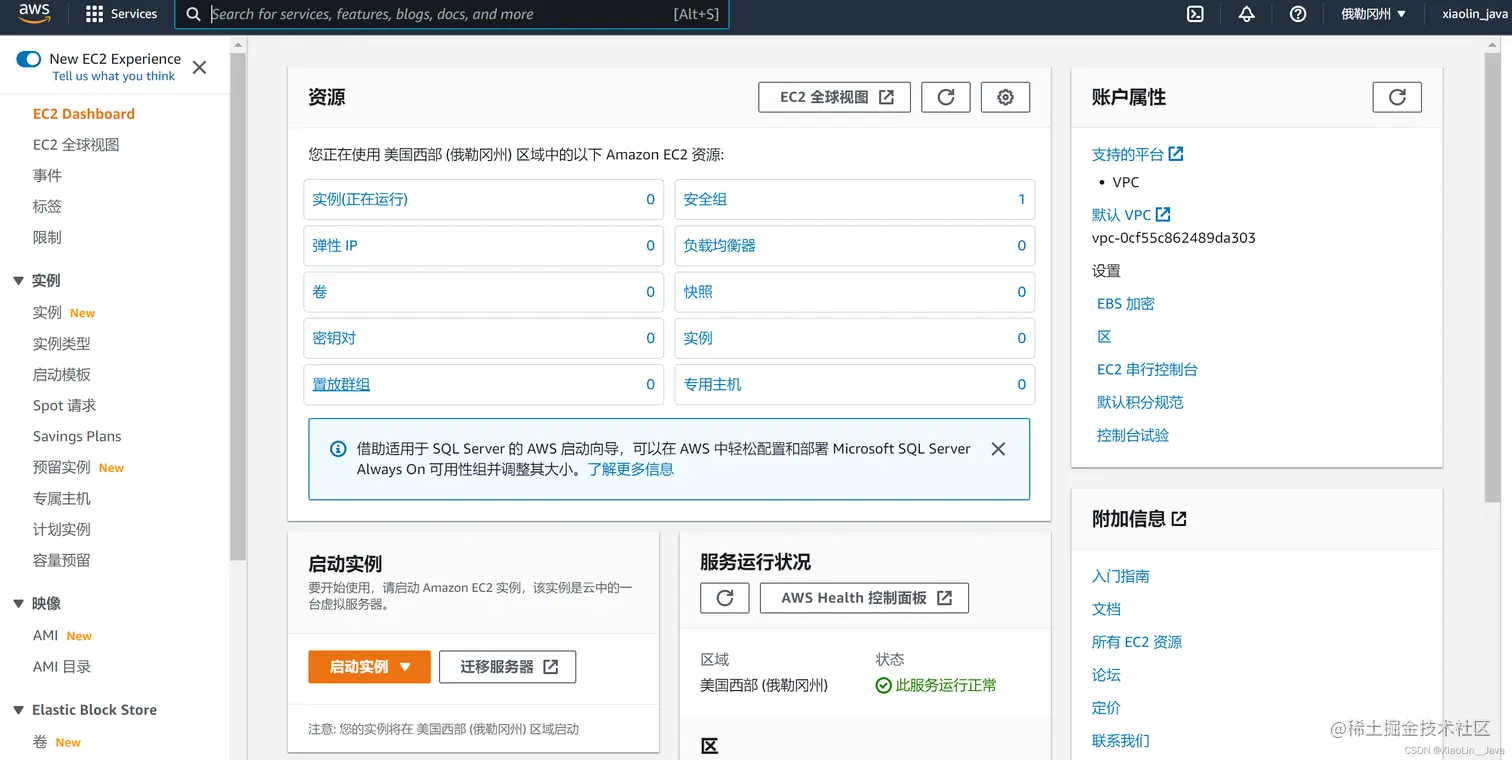Open 计划实例 in the sidebar
Screen dimensions: 1512x760
[62, 530]
